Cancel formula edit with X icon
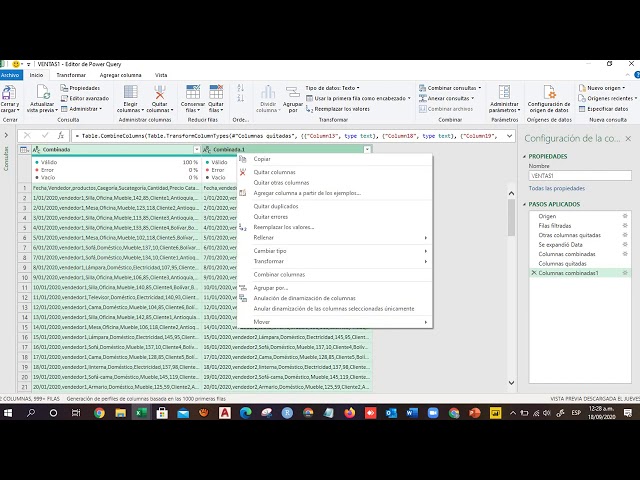The width and height of the screenshot is (640, 480). 27,136
